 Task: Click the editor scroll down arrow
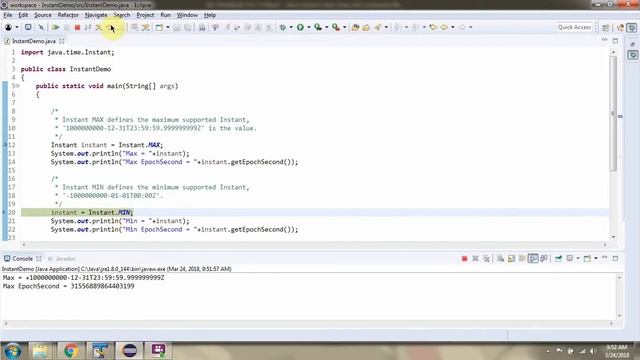(613, 237)
